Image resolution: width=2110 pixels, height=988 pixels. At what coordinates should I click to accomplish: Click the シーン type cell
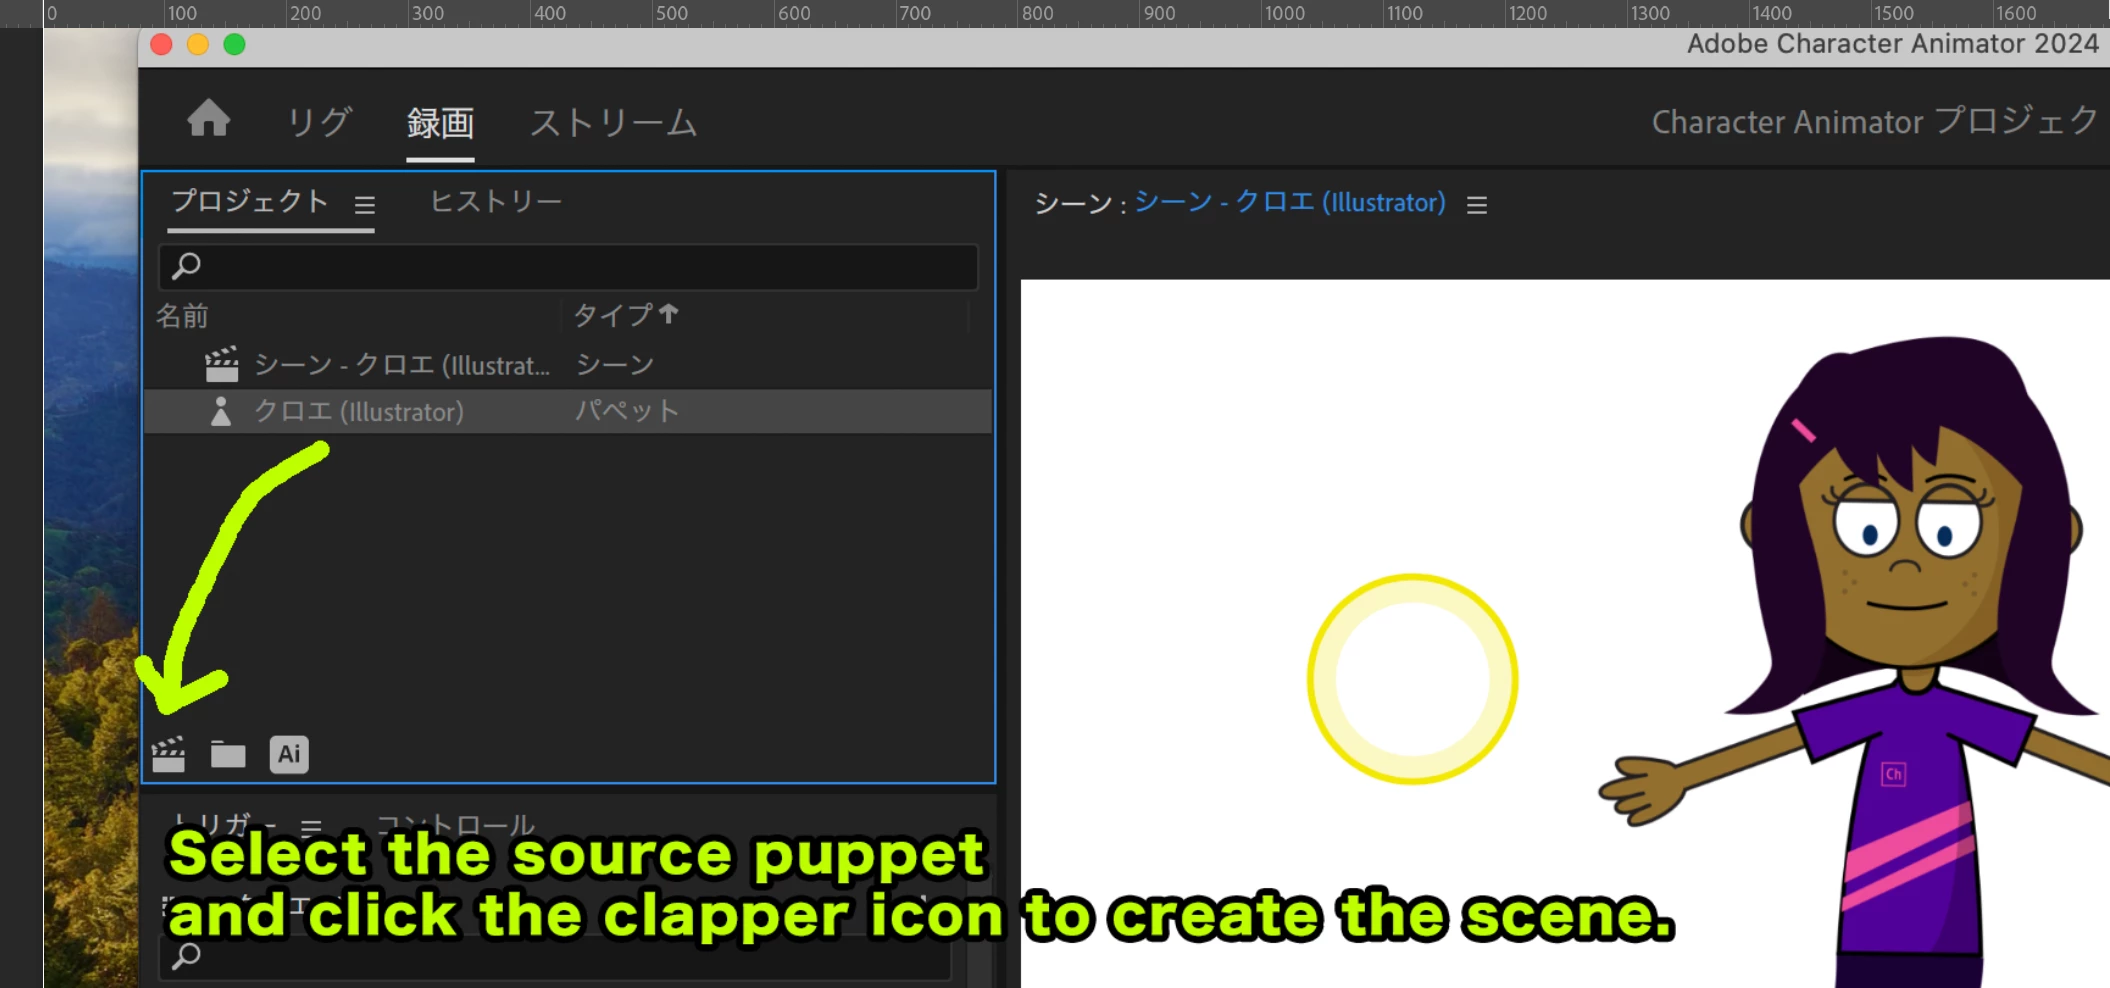[615, 365]
